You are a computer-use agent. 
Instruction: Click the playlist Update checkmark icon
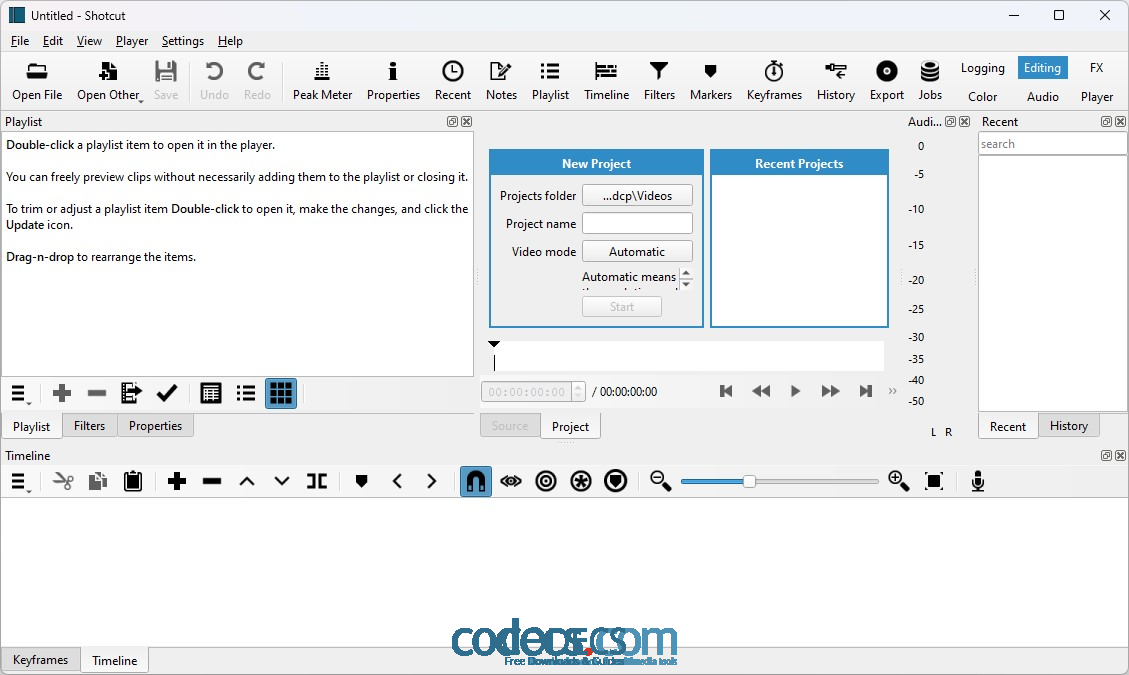[x=166, y=393]
